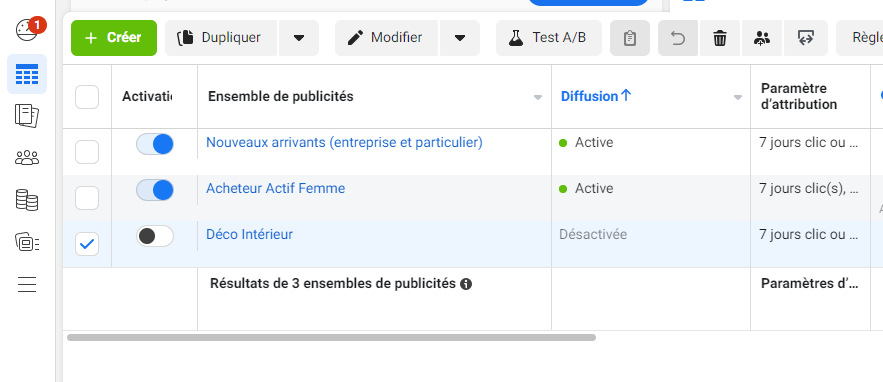
Task: Click the horizontal scrollbar below the table
Action: coord(331,337)
